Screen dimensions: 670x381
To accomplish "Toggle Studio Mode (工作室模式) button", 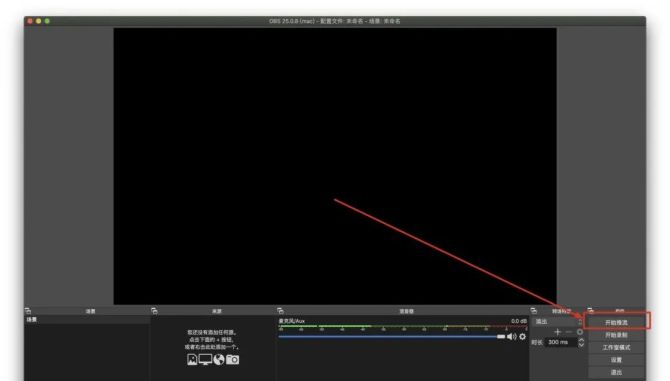I will (616, 347).
